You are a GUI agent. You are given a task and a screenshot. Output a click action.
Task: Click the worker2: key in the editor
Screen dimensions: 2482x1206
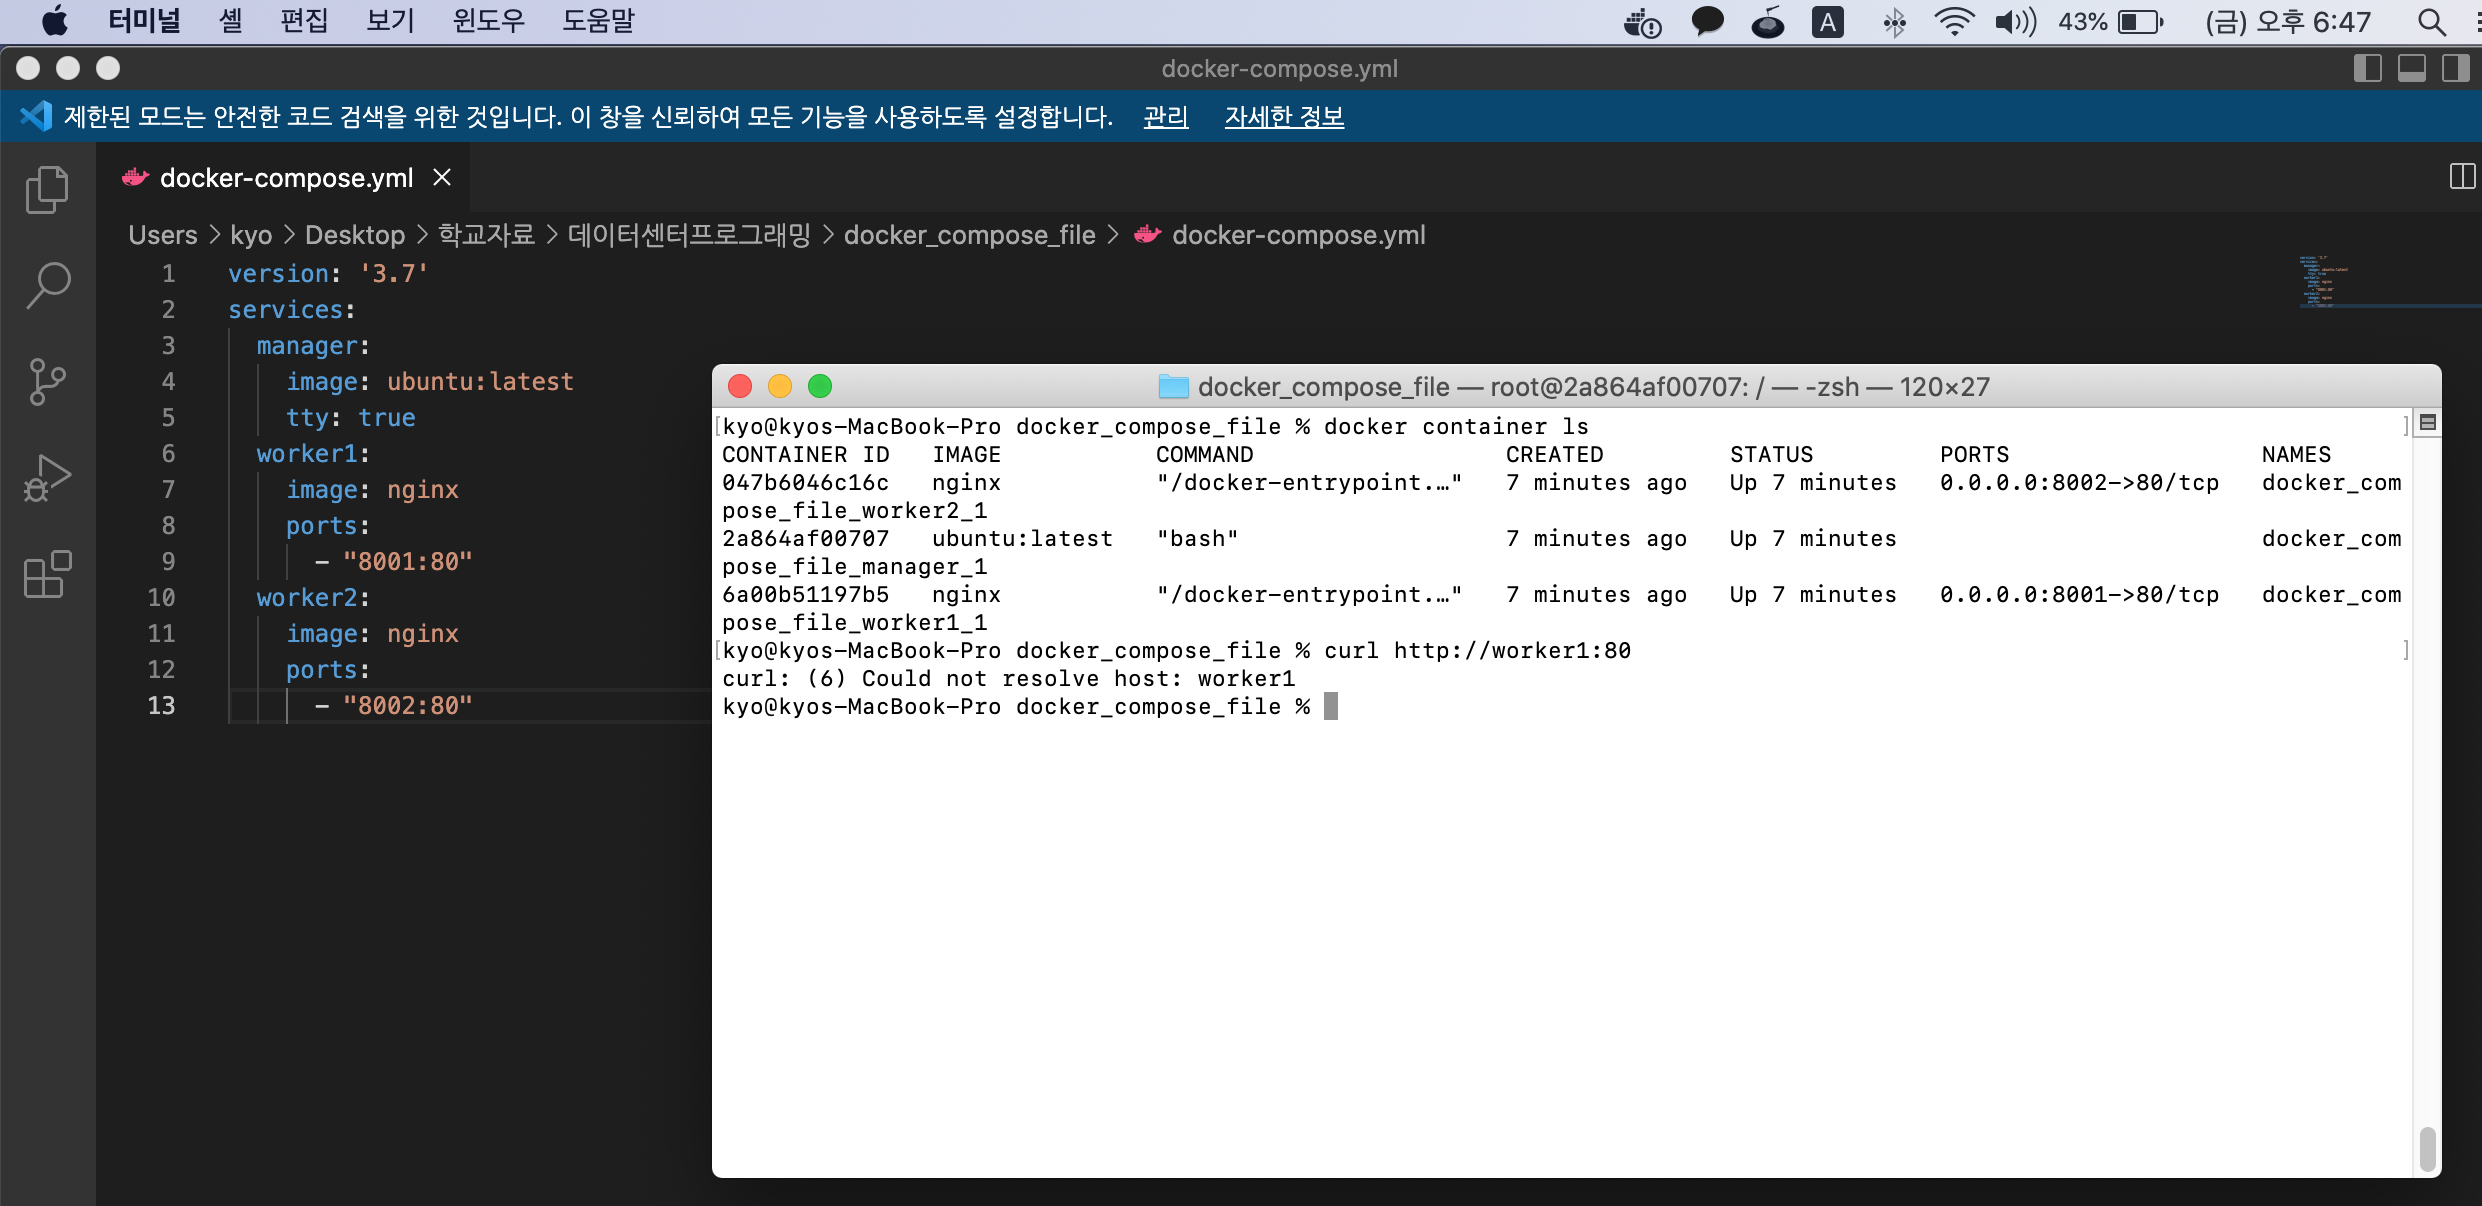click(313, 597)
